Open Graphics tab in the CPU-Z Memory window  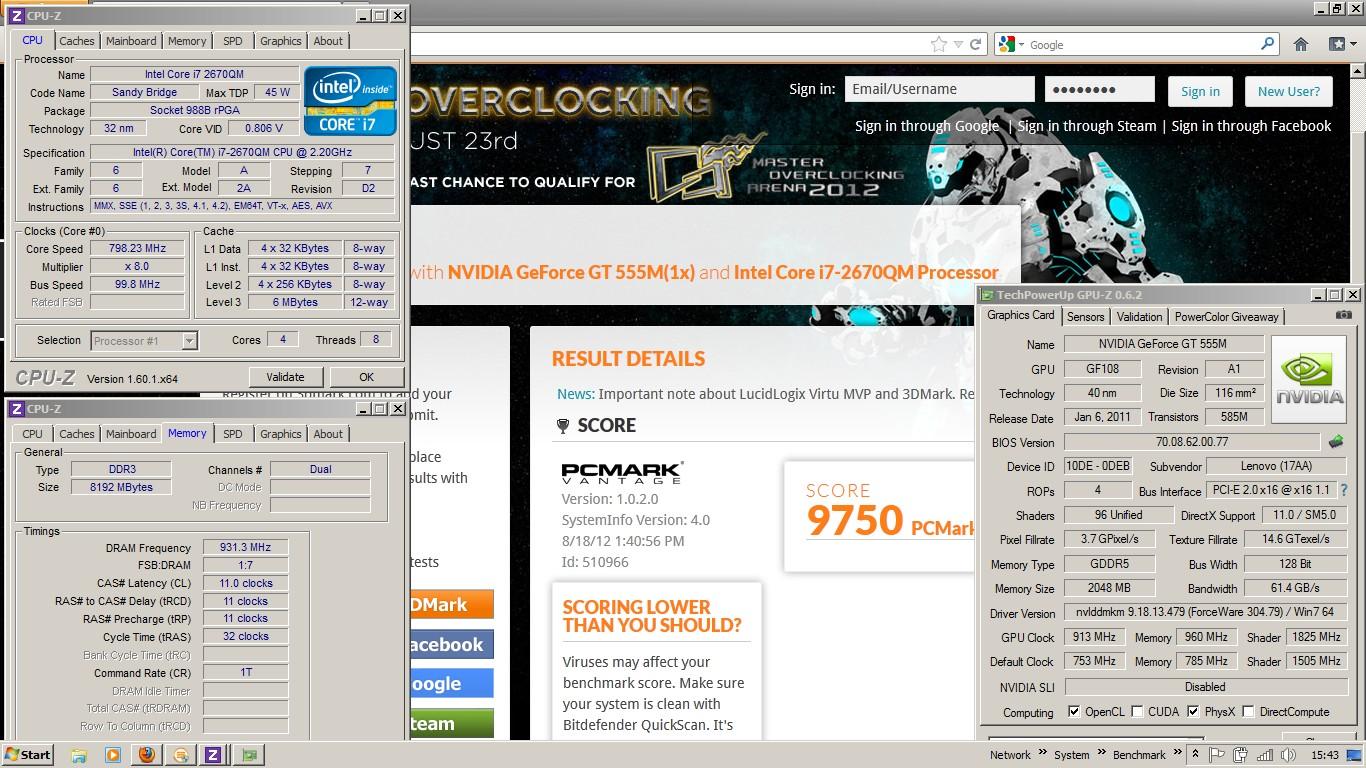click(280, 434)
